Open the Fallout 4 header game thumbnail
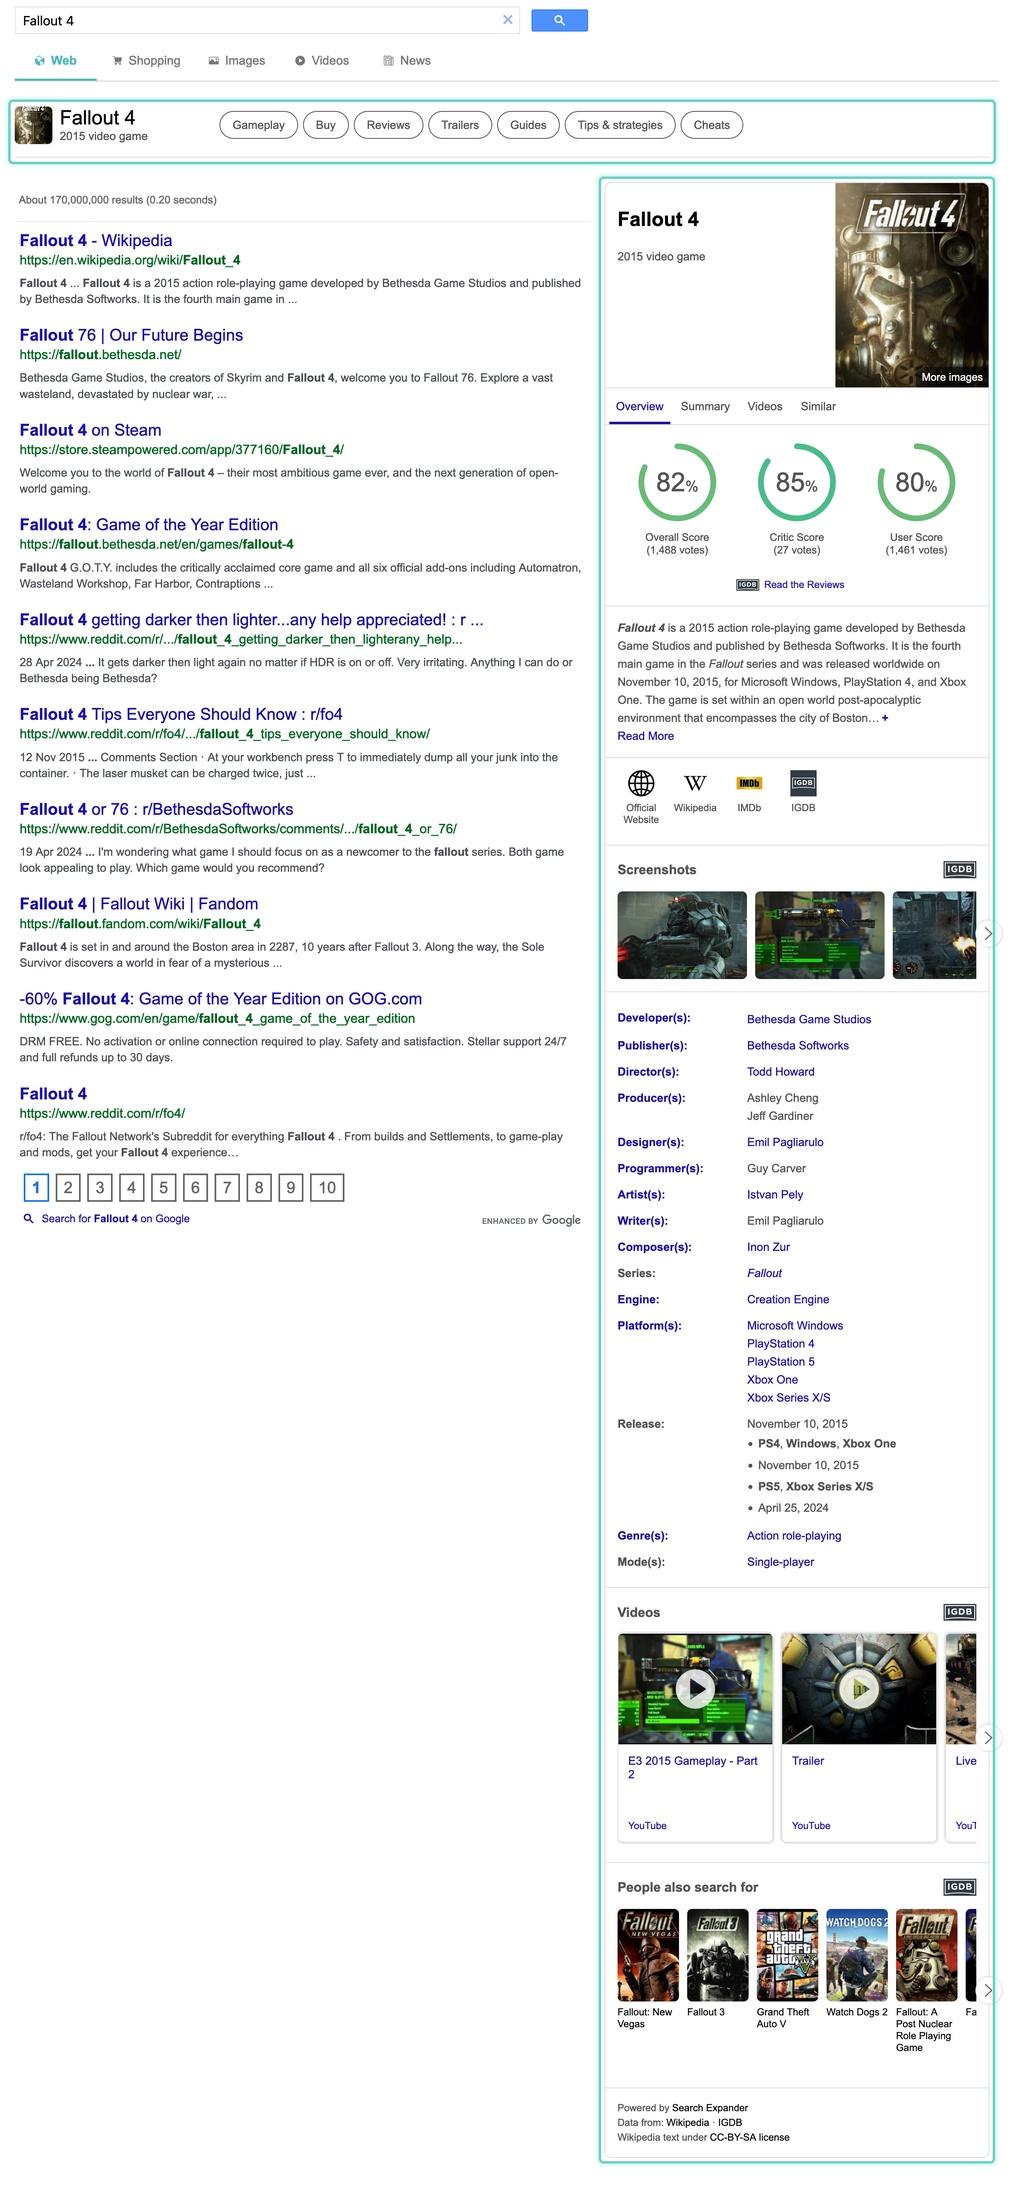Screen dimensions: 1014x2189 pyautogui.click(x=33, y=125)
